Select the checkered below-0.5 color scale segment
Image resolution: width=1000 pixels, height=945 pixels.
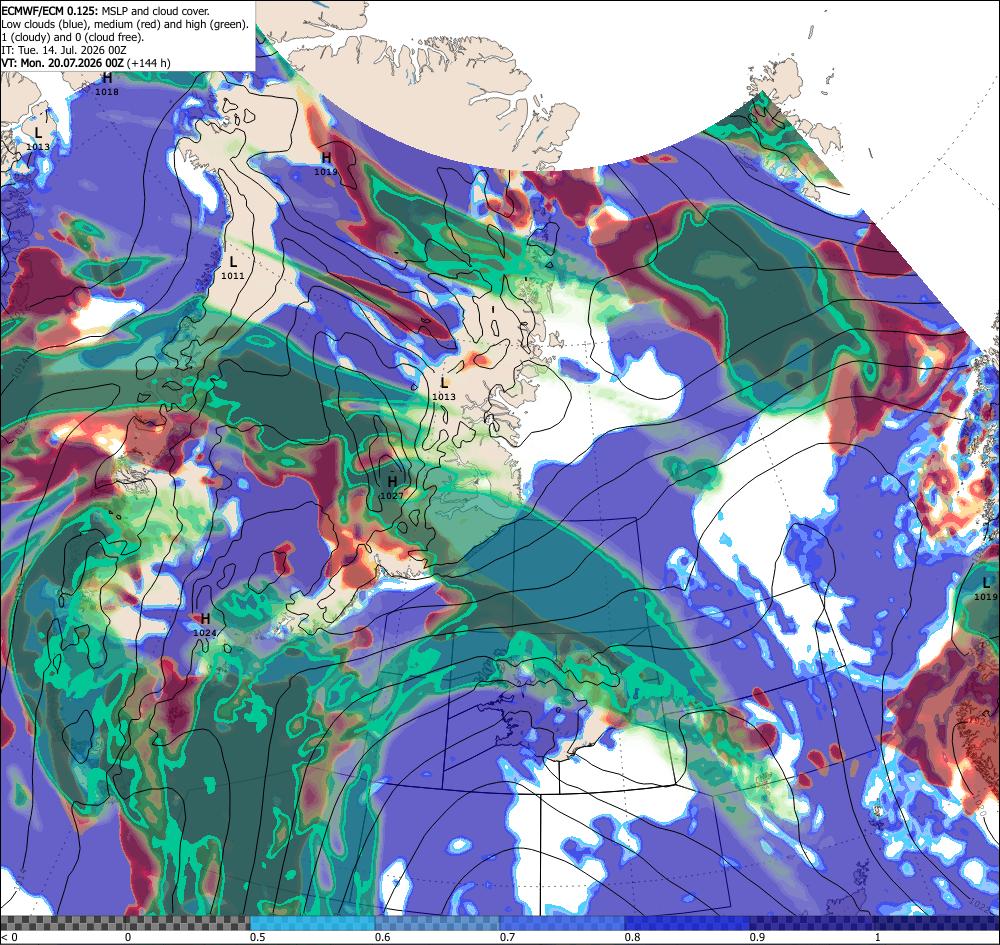click(125, 923)
